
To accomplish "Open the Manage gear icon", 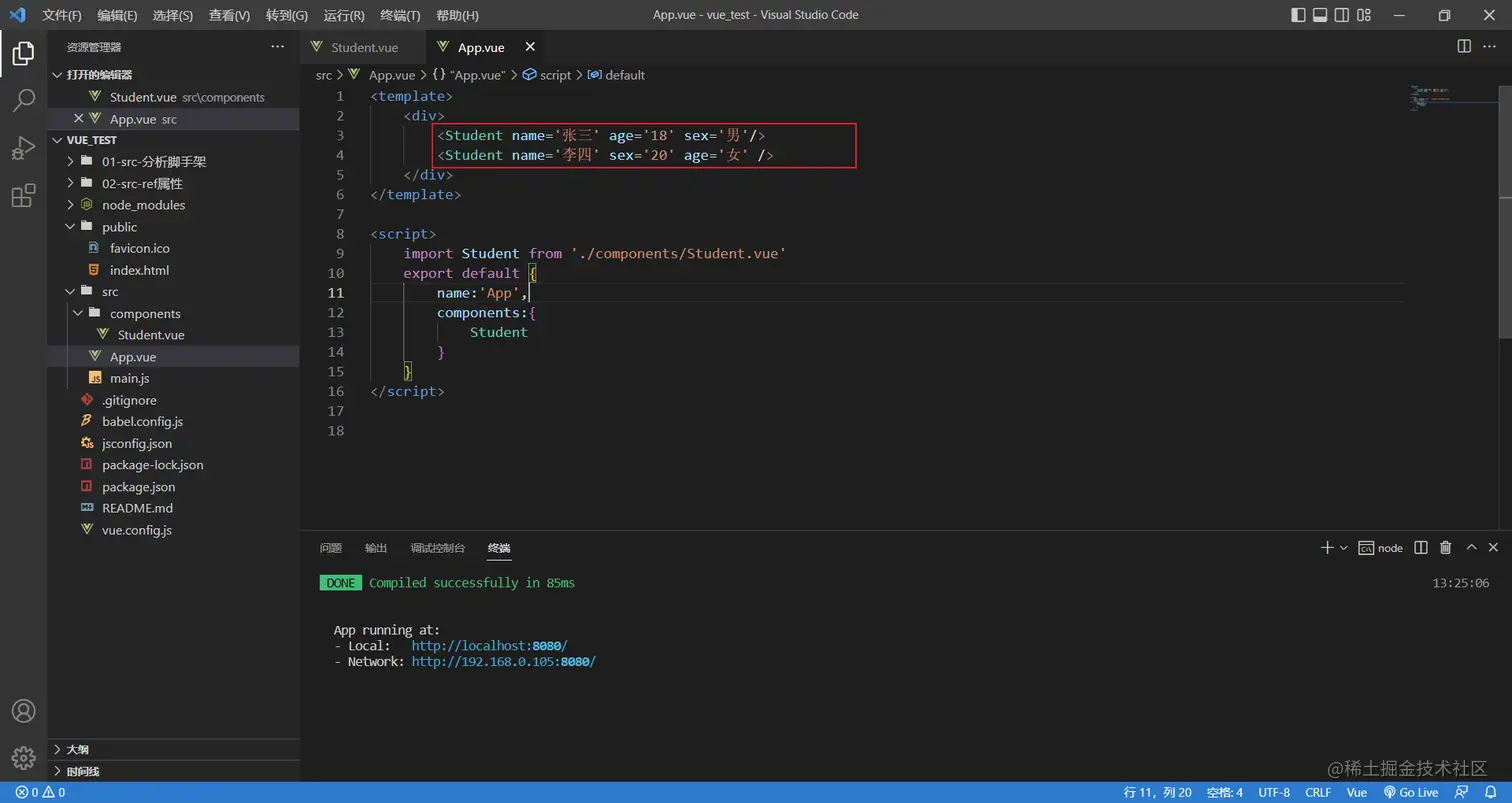I will click(x=23, y=758).
